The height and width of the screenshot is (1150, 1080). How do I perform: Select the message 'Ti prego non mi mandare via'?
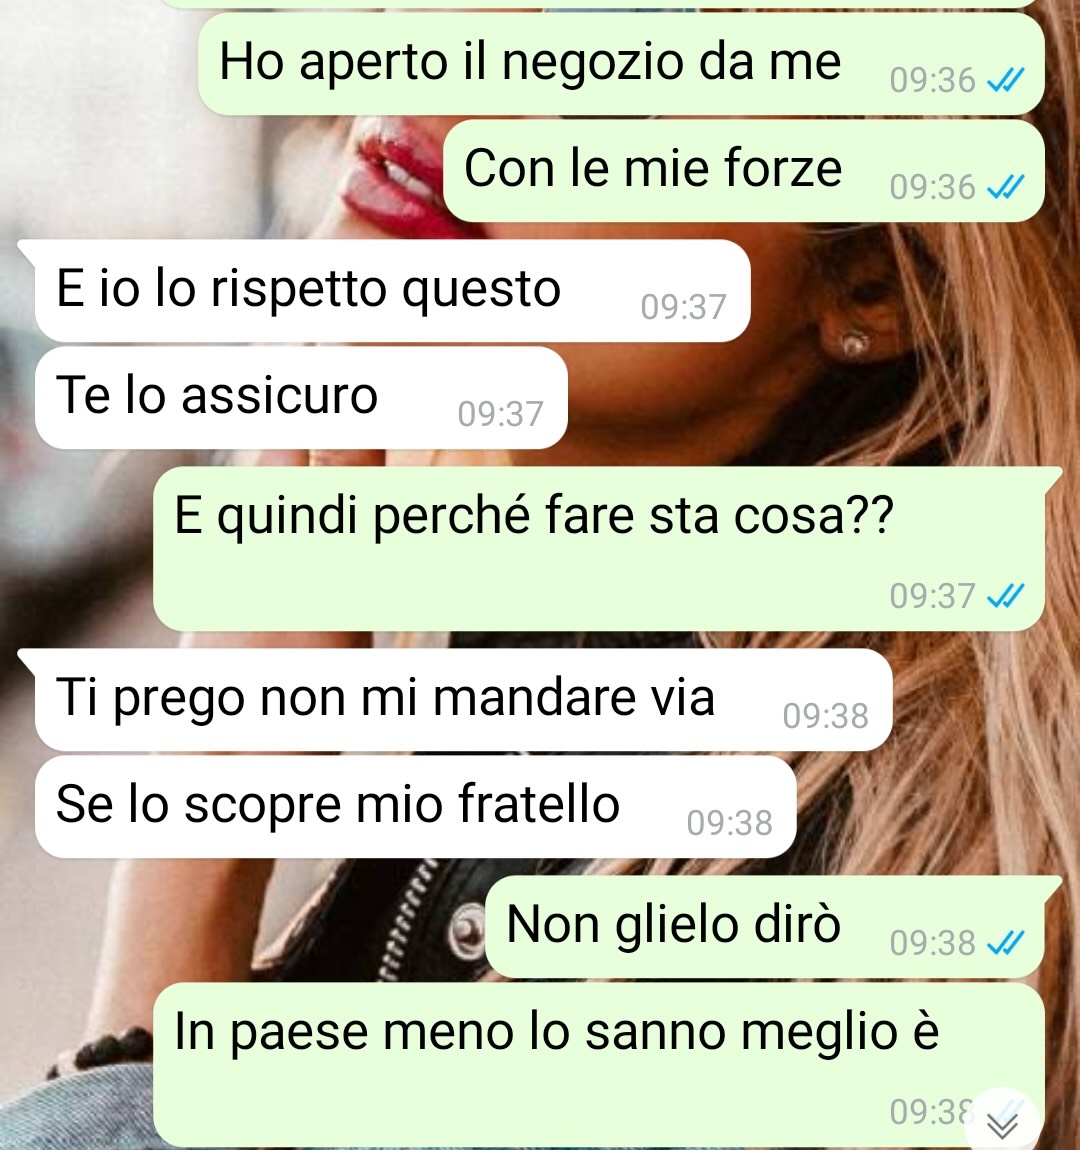pyautogui.click(x=463, y=700)
